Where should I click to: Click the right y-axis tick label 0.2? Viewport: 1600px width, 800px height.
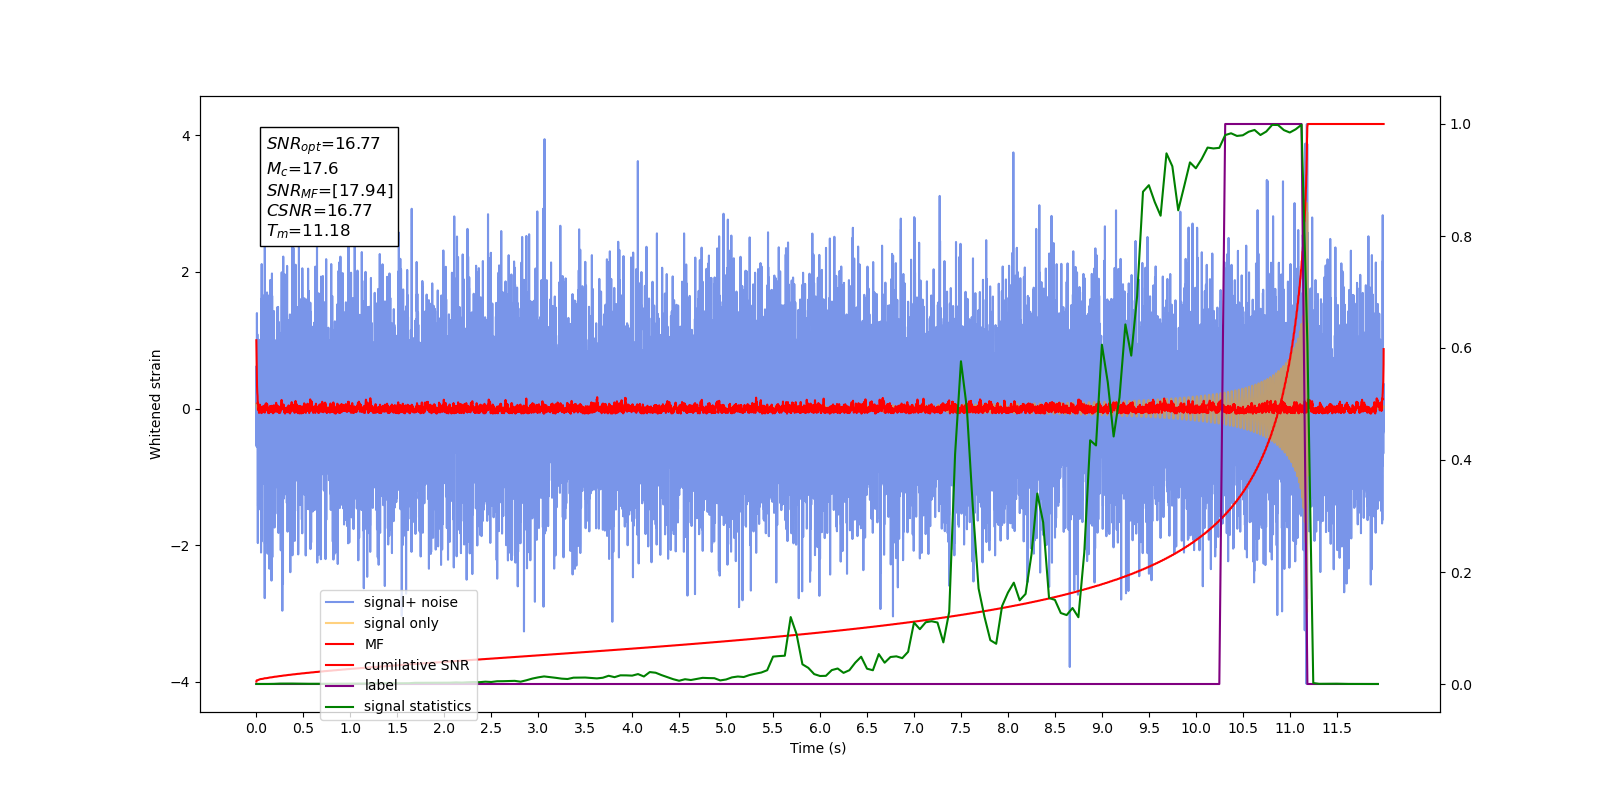click(1461, 573)
